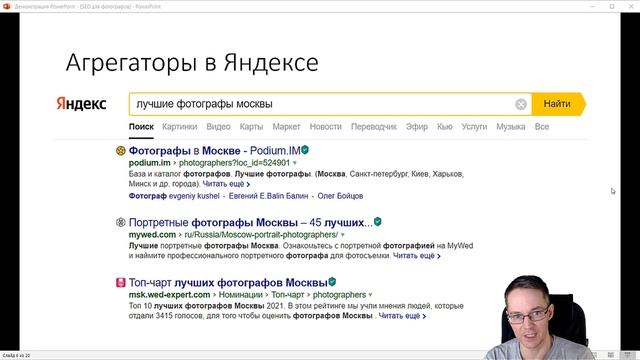Open the Топ-чарт лучших фотографов Москвы result
Image resolution: width=640 pixels, height=360 pixels.
[x=228, y=282]
